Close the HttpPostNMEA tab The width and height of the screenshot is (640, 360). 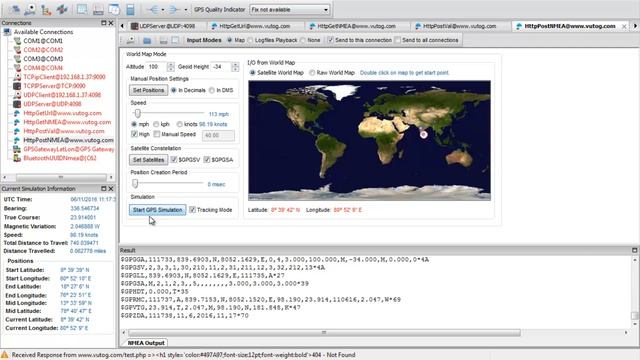coord(624,26)
